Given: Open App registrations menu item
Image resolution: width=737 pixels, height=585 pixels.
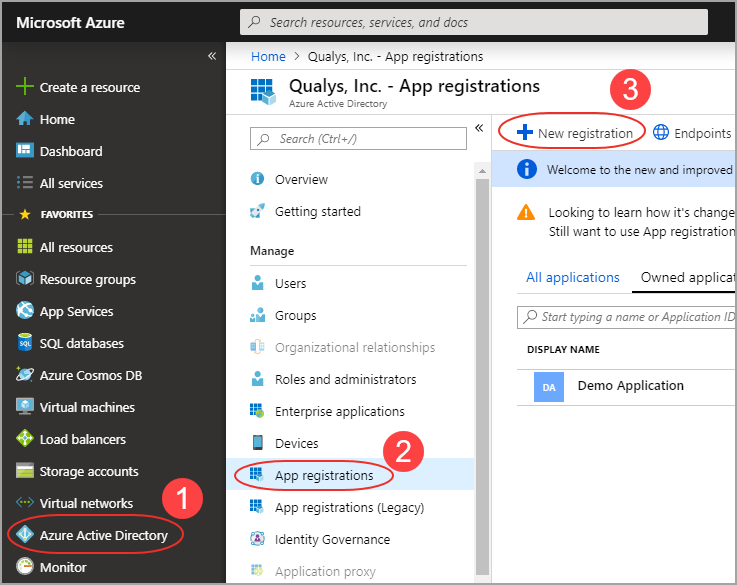Looking at the screenshot, I should (x=350, y=475).
